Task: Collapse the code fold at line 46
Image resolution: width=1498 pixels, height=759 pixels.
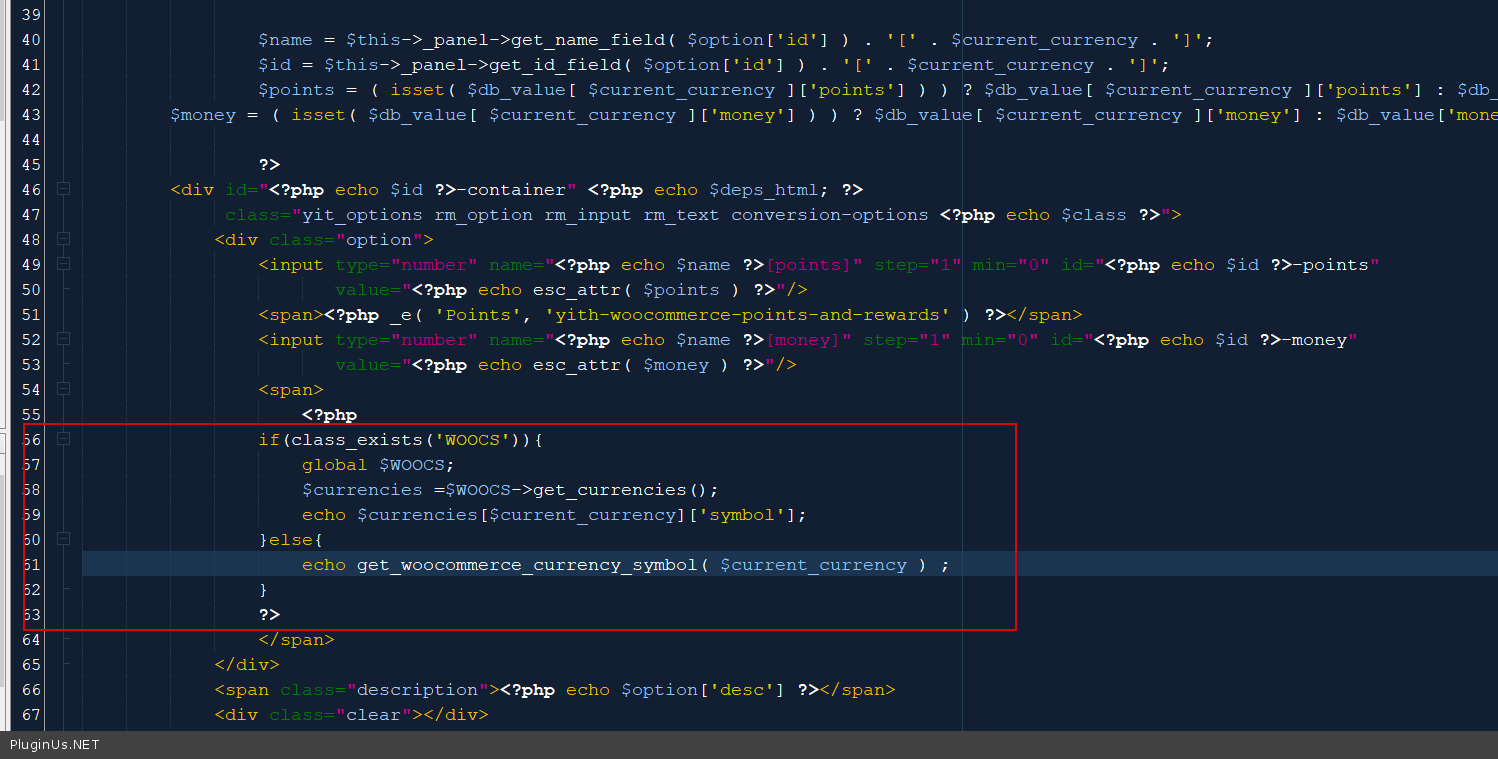Action: (63, 189)
